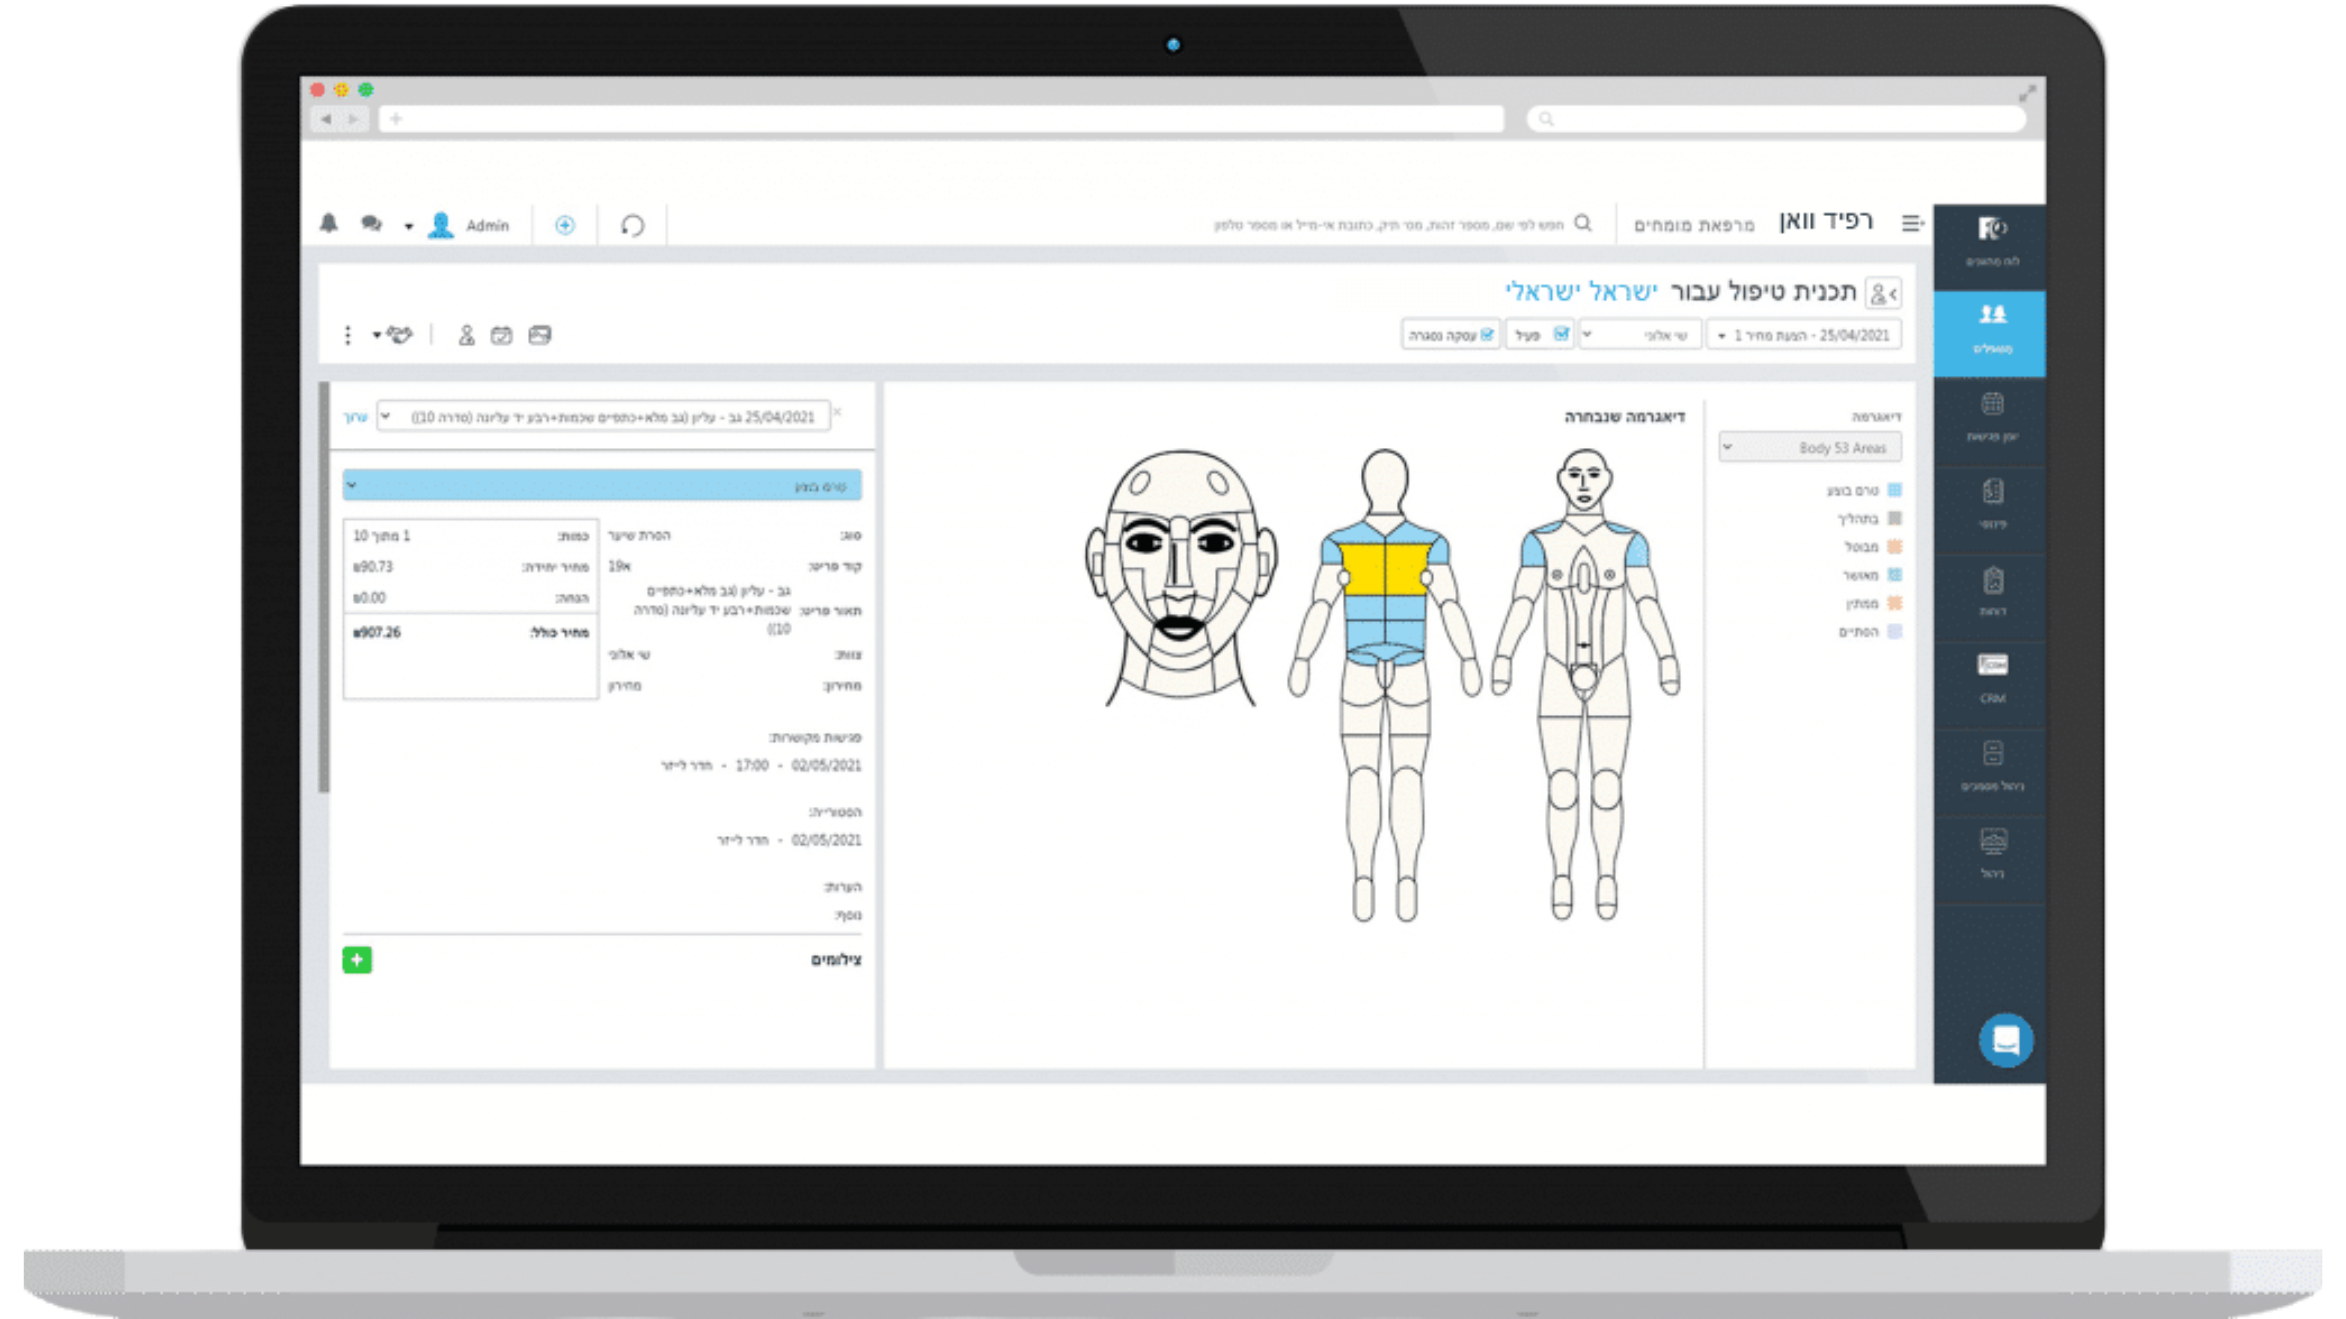Click the orange 'מבוטל' legend color swatch
The width and height of the screenshot is (2346, 1319).
pyautogui.click(x=1894, y=546)
